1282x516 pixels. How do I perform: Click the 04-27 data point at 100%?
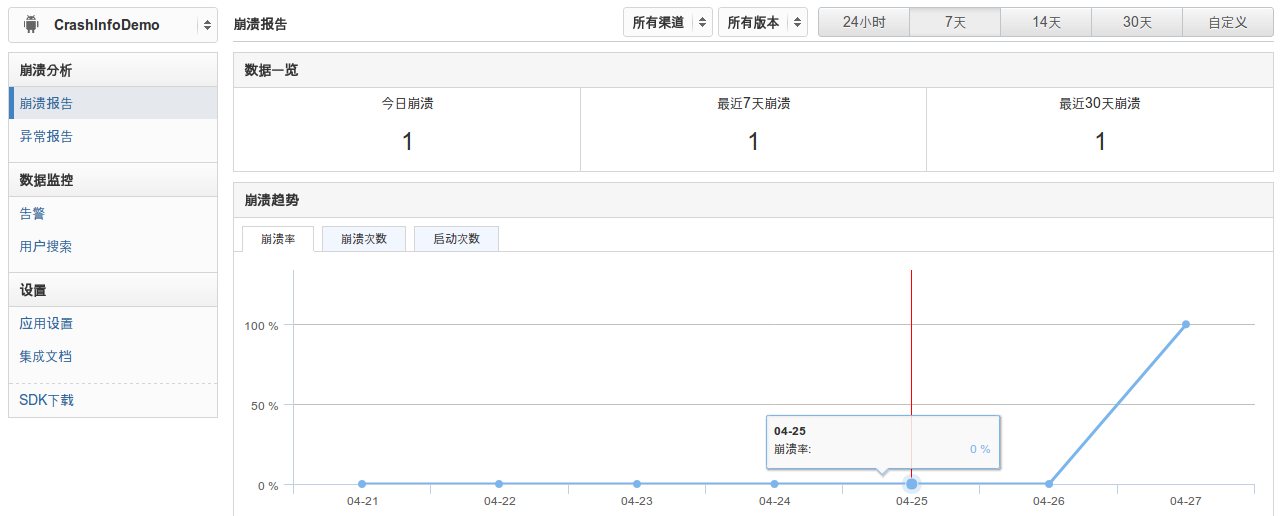tap(1186, 324)
